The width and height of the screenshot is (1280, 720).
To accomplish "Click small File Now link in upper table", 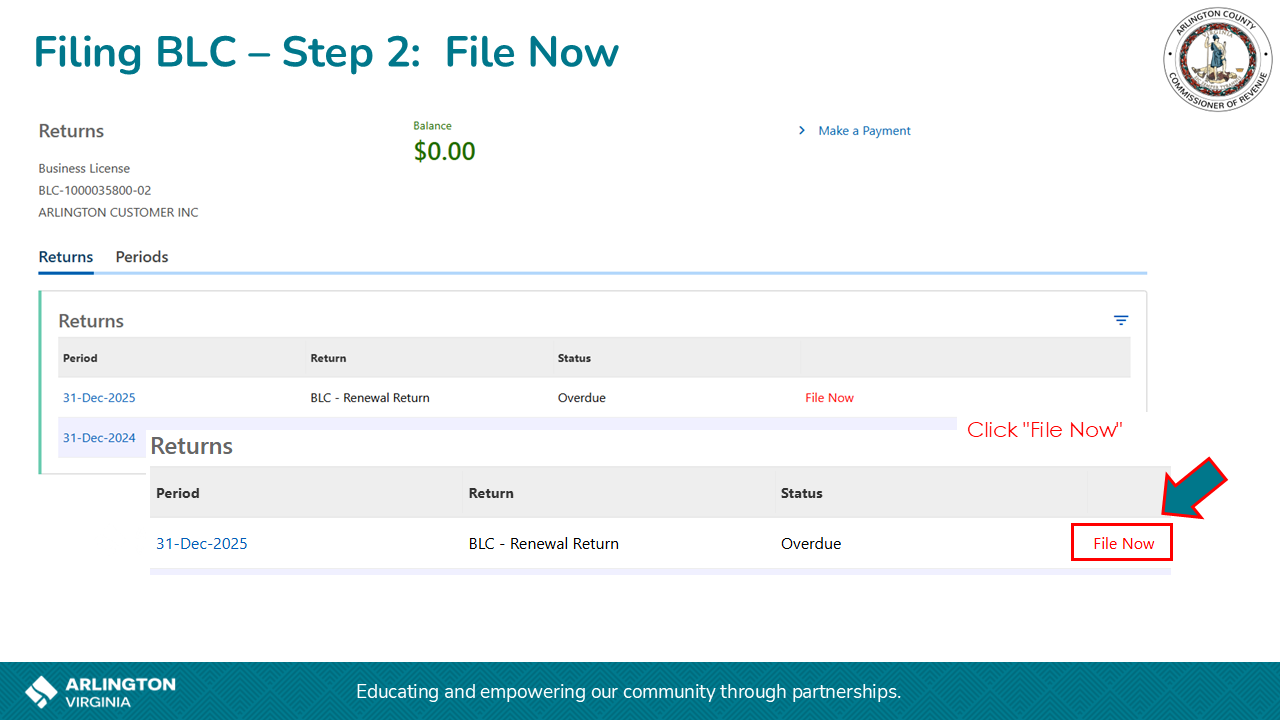I will 829,398.
